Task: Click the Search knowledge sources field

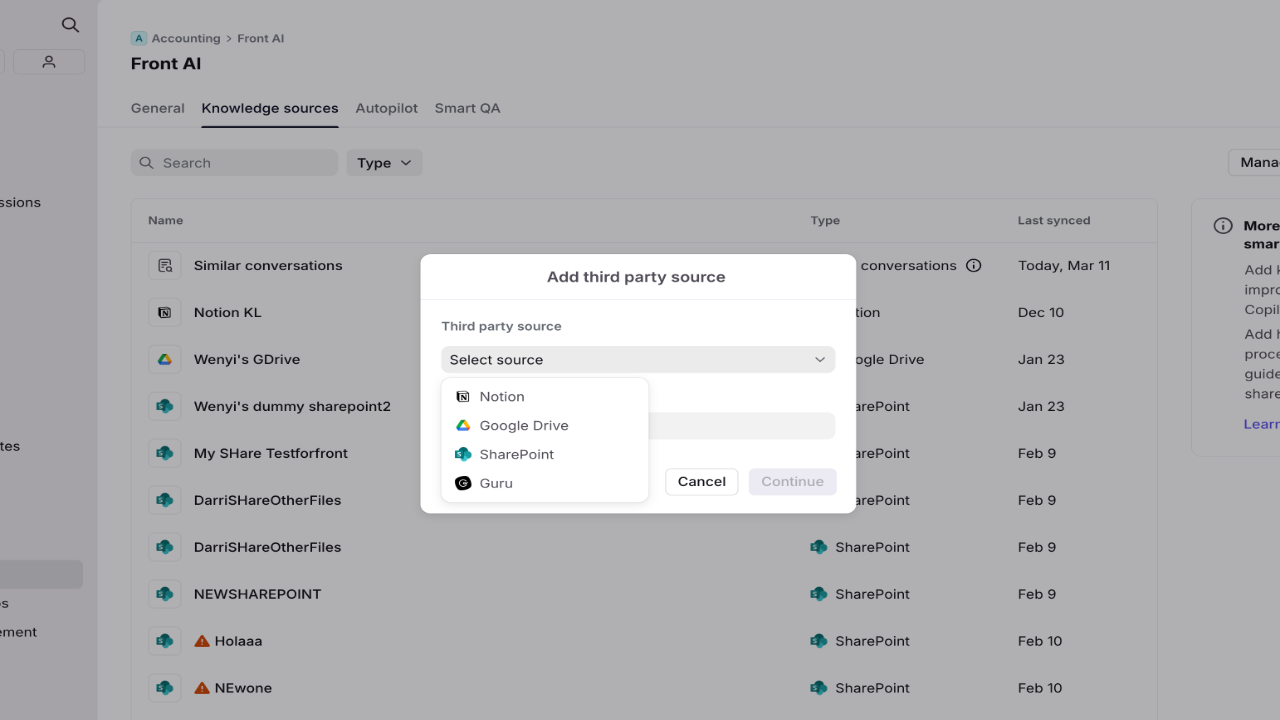Action: pos(234,163)
